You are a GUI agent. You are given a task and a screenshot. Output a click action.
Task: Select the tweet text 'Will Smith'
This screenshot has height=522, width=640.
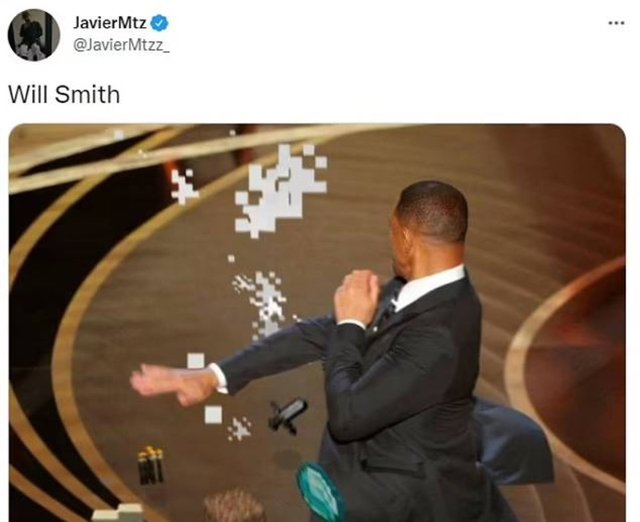(x=64, y=95)
